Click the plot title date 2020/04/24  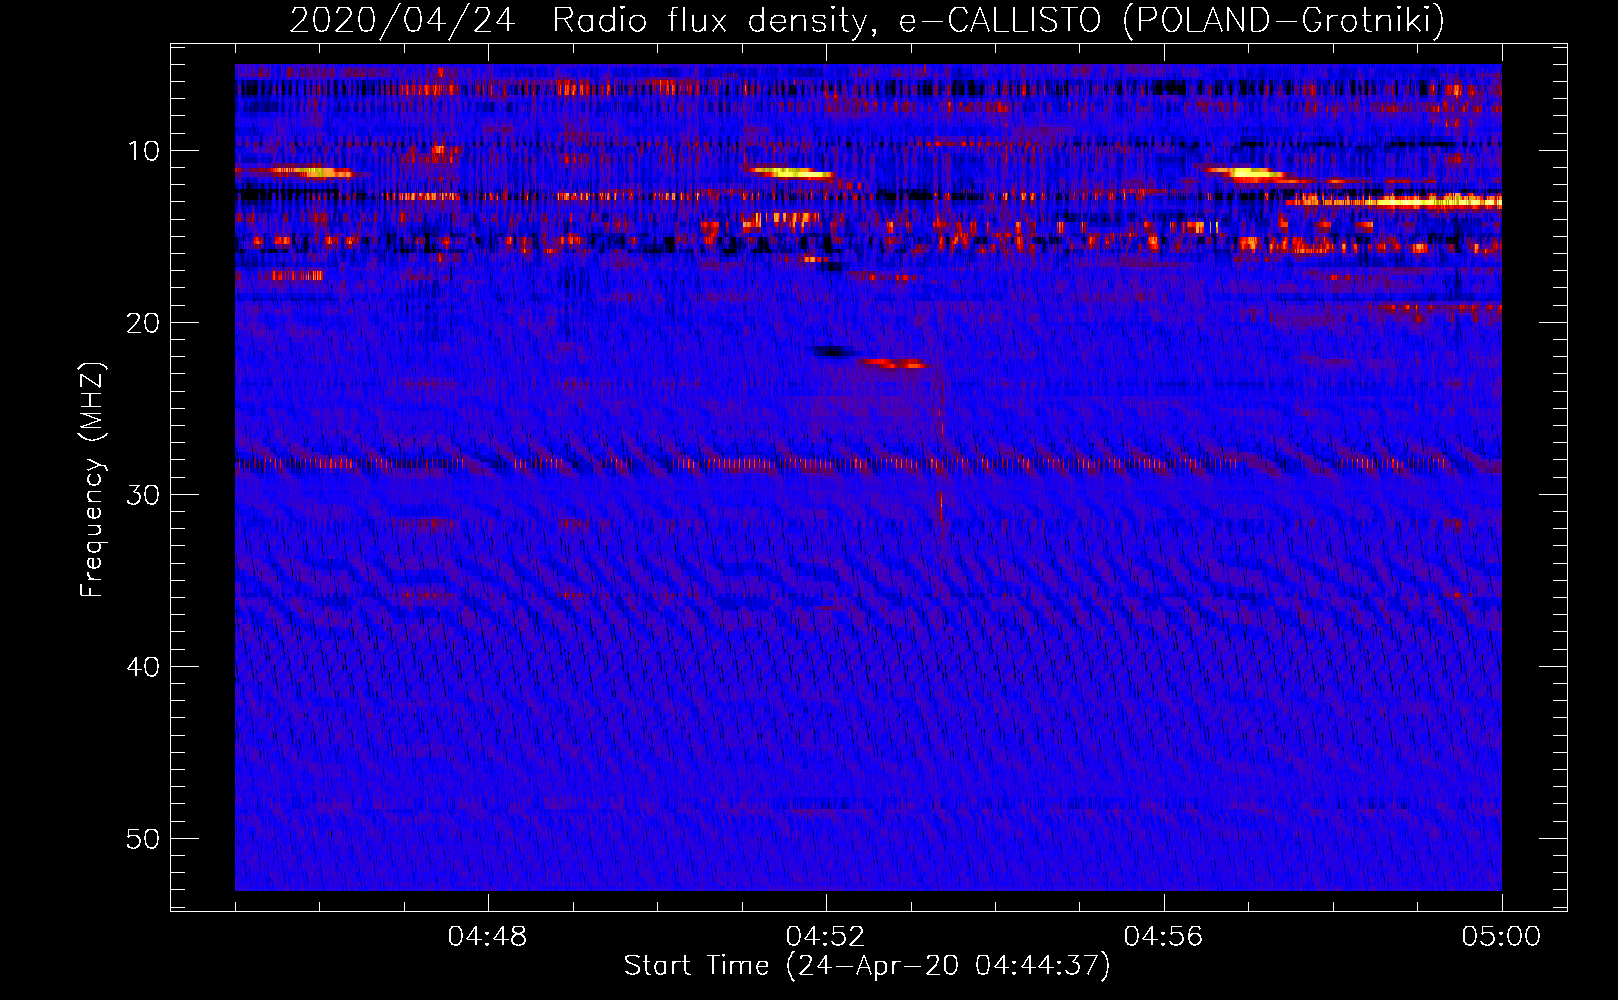pos(402,21)
